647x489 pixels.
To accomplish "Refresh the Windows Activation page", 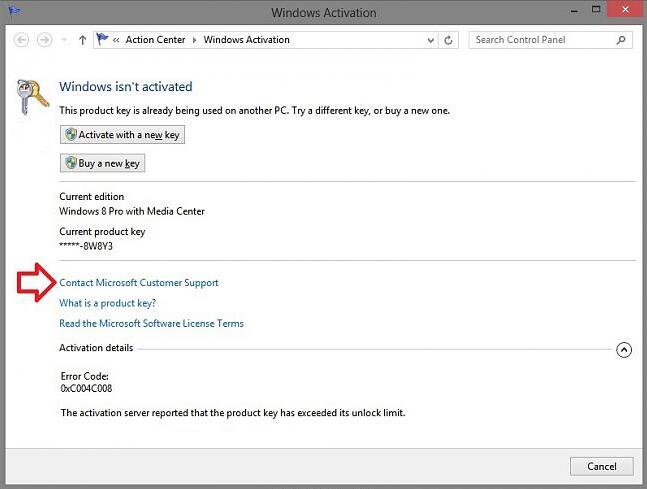I will tap(448, 40).
